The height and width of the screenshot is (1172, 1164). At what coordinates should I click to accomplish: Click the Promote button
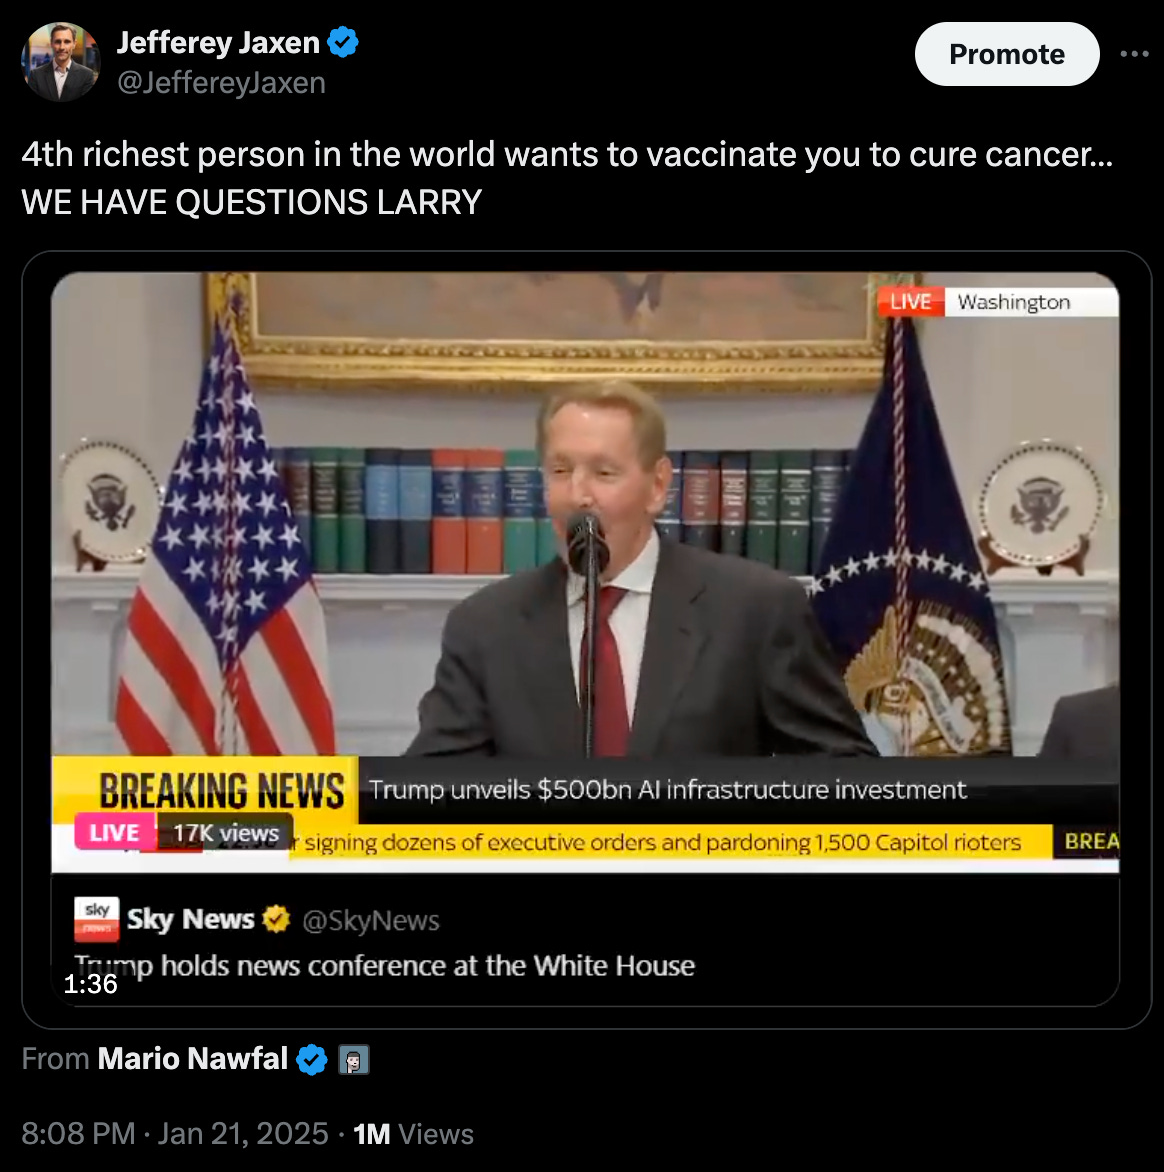1006,54
